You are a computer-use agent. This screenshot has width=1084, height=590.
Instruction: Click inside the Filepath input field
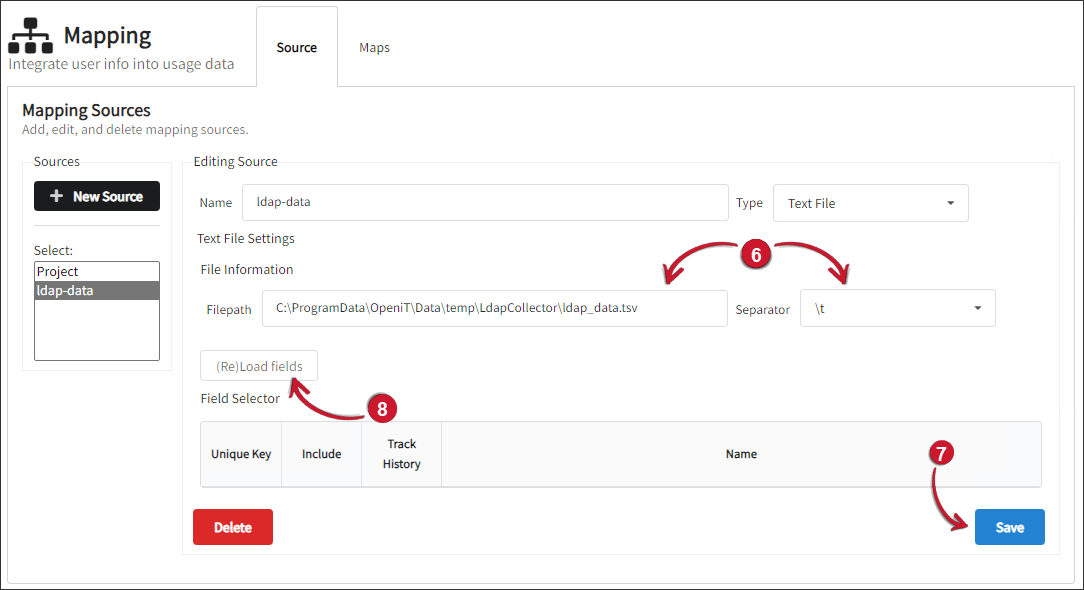click(495, 308)
